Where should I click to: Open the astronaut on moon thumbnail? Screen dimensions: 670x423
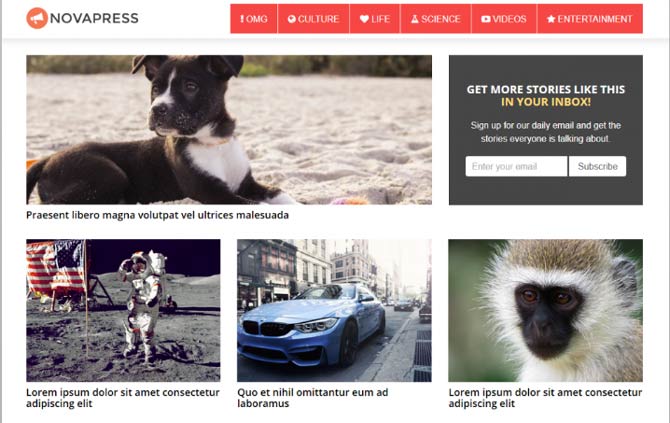123,310
